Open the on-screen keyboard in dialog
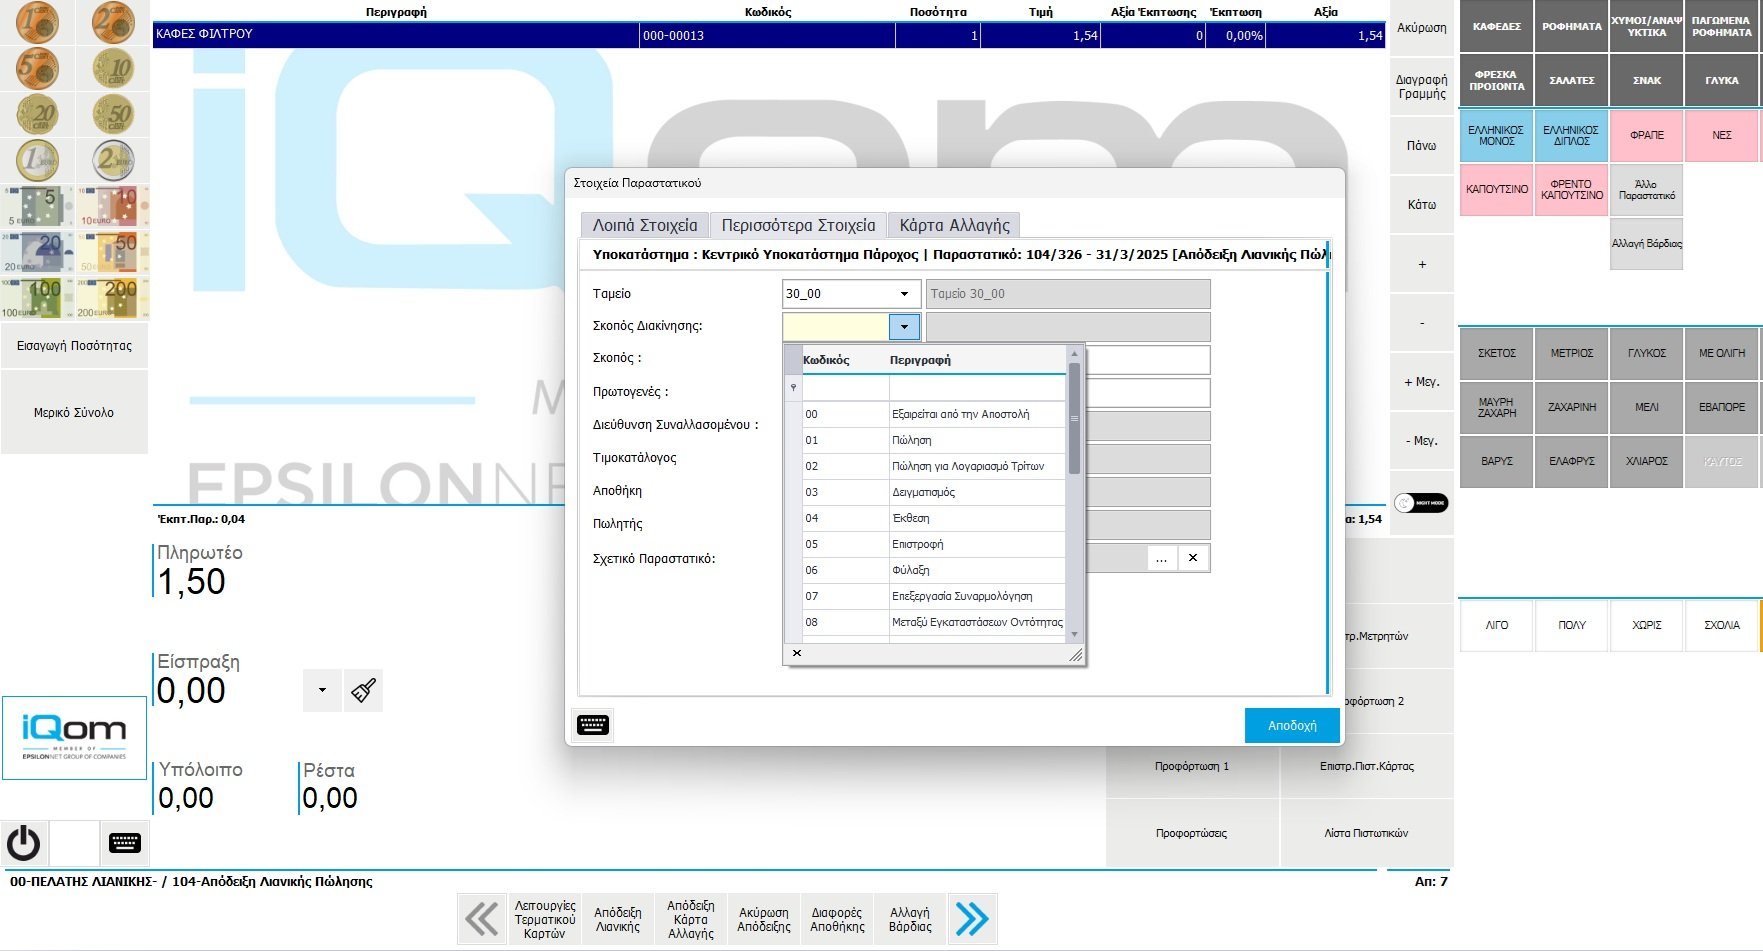Image resolution: width=1763 pixels, height=951 pixels. 593,725
